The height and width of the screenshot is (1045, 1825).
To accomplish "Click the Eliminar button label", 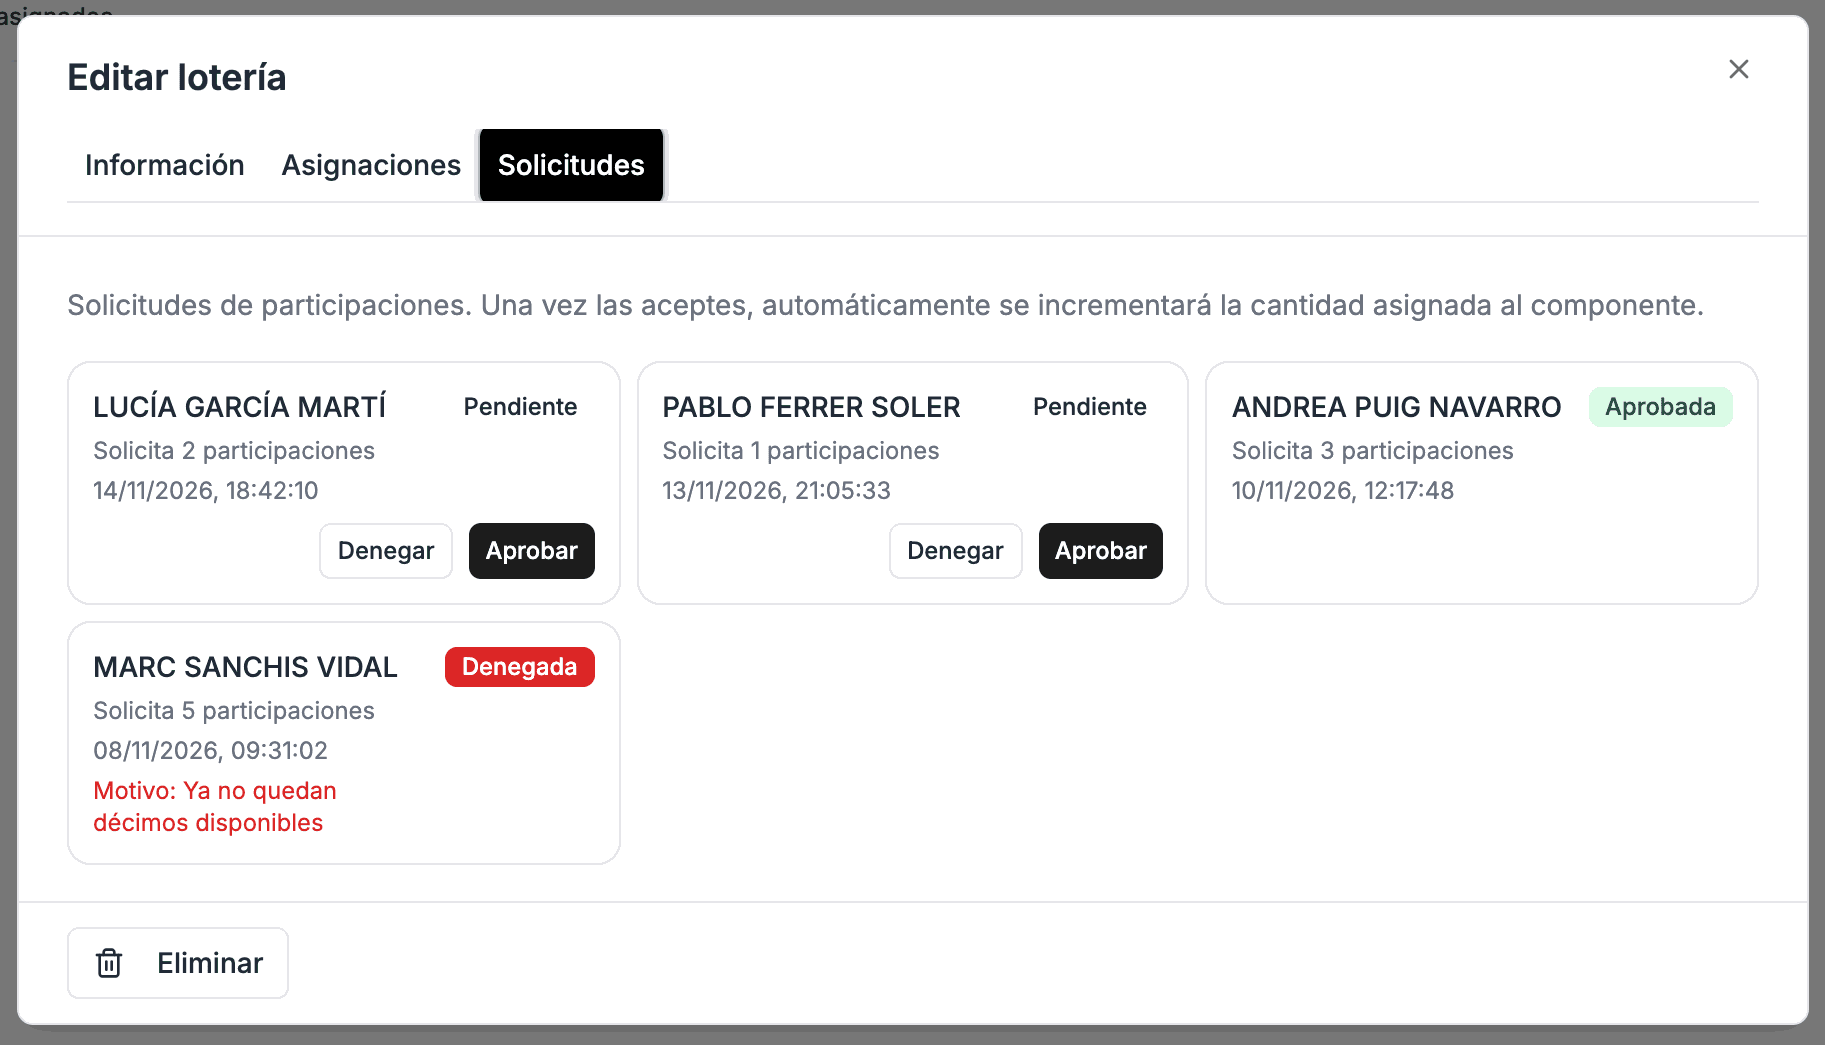I will pyautogui.click(x=210, y=963).
